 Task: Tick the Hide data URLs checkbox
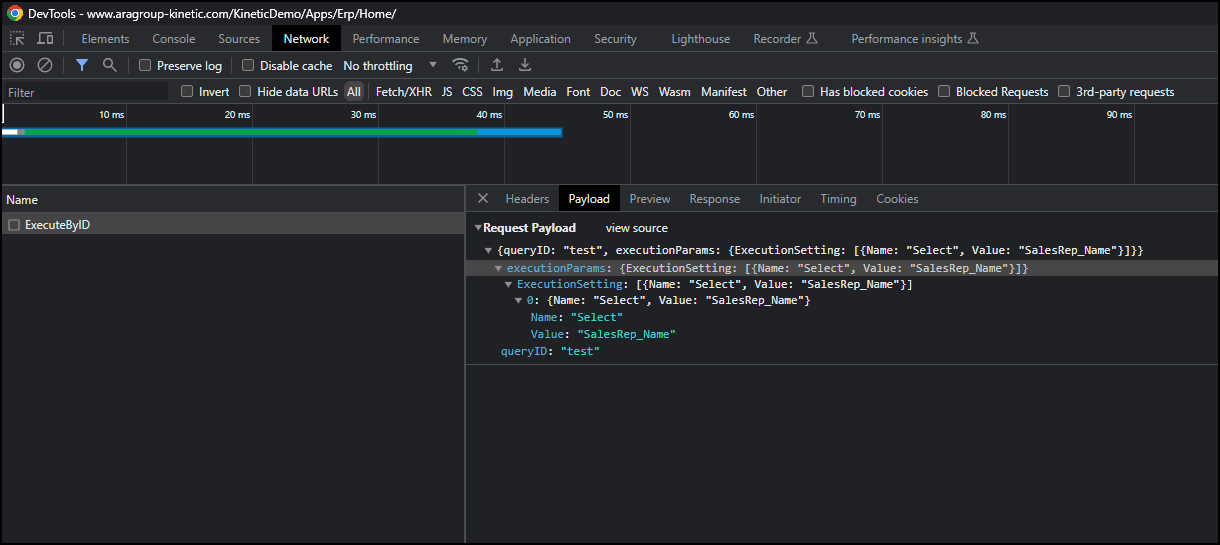246,92
